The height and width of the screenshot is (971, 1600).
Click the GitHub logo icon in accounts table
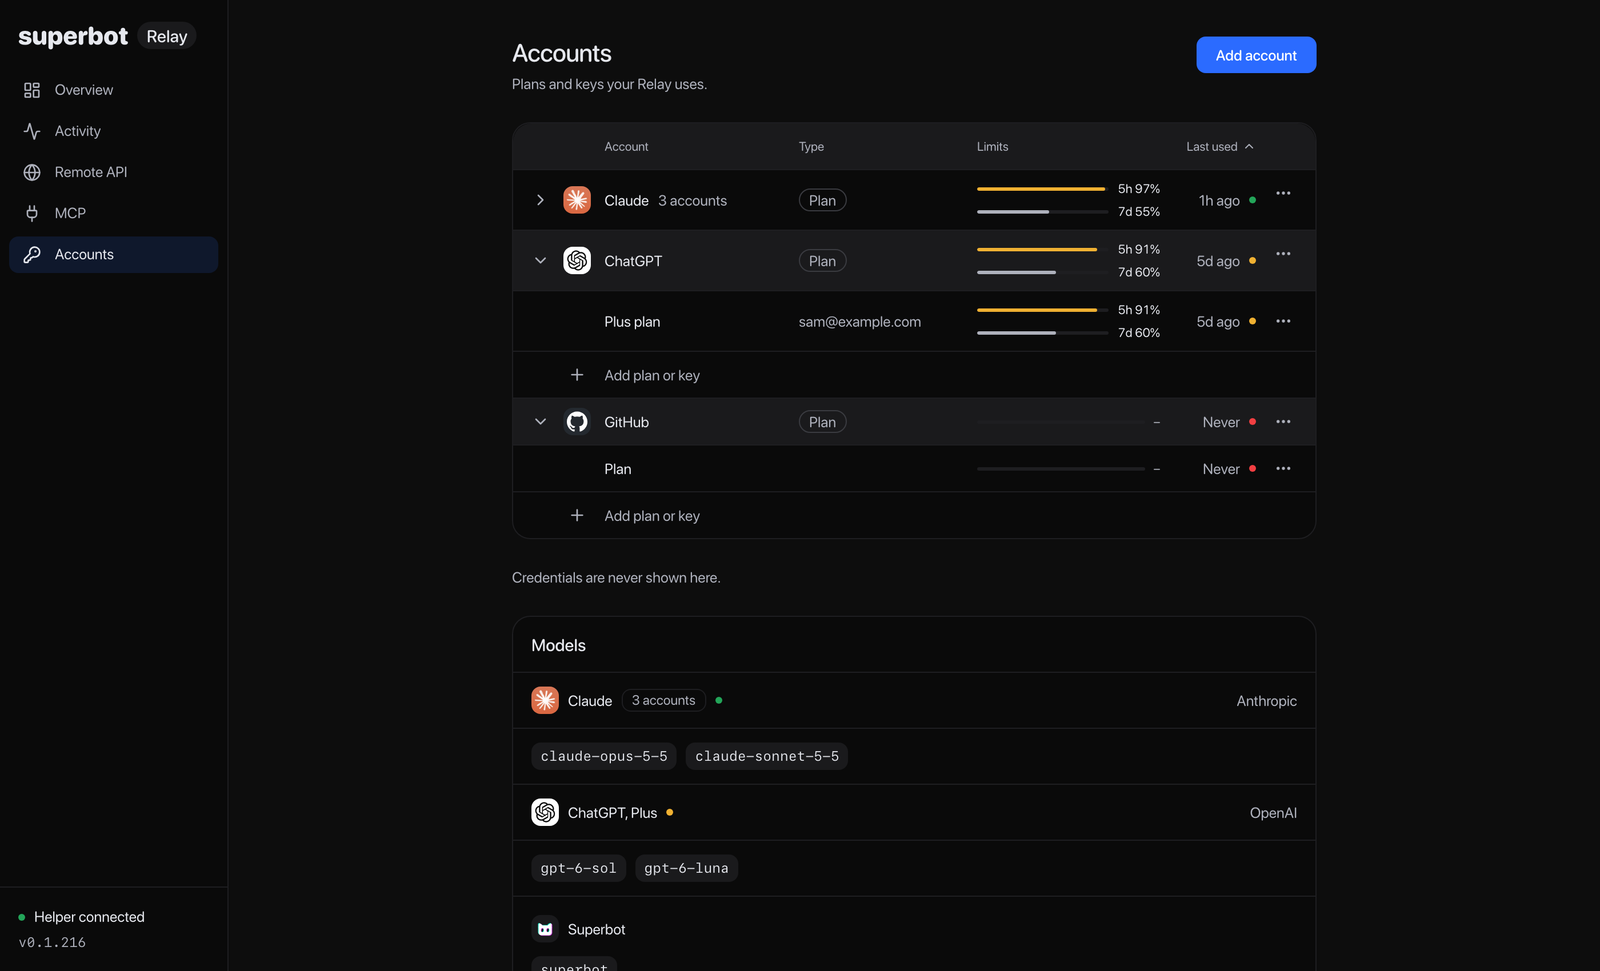577,422
